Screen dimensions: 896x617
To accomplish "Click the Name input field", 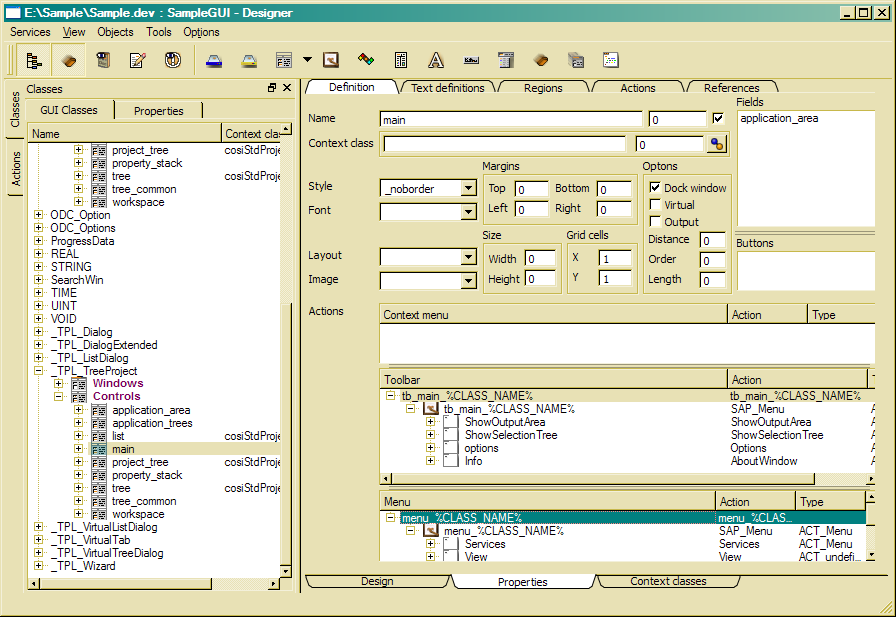I will tap(511, 119).
